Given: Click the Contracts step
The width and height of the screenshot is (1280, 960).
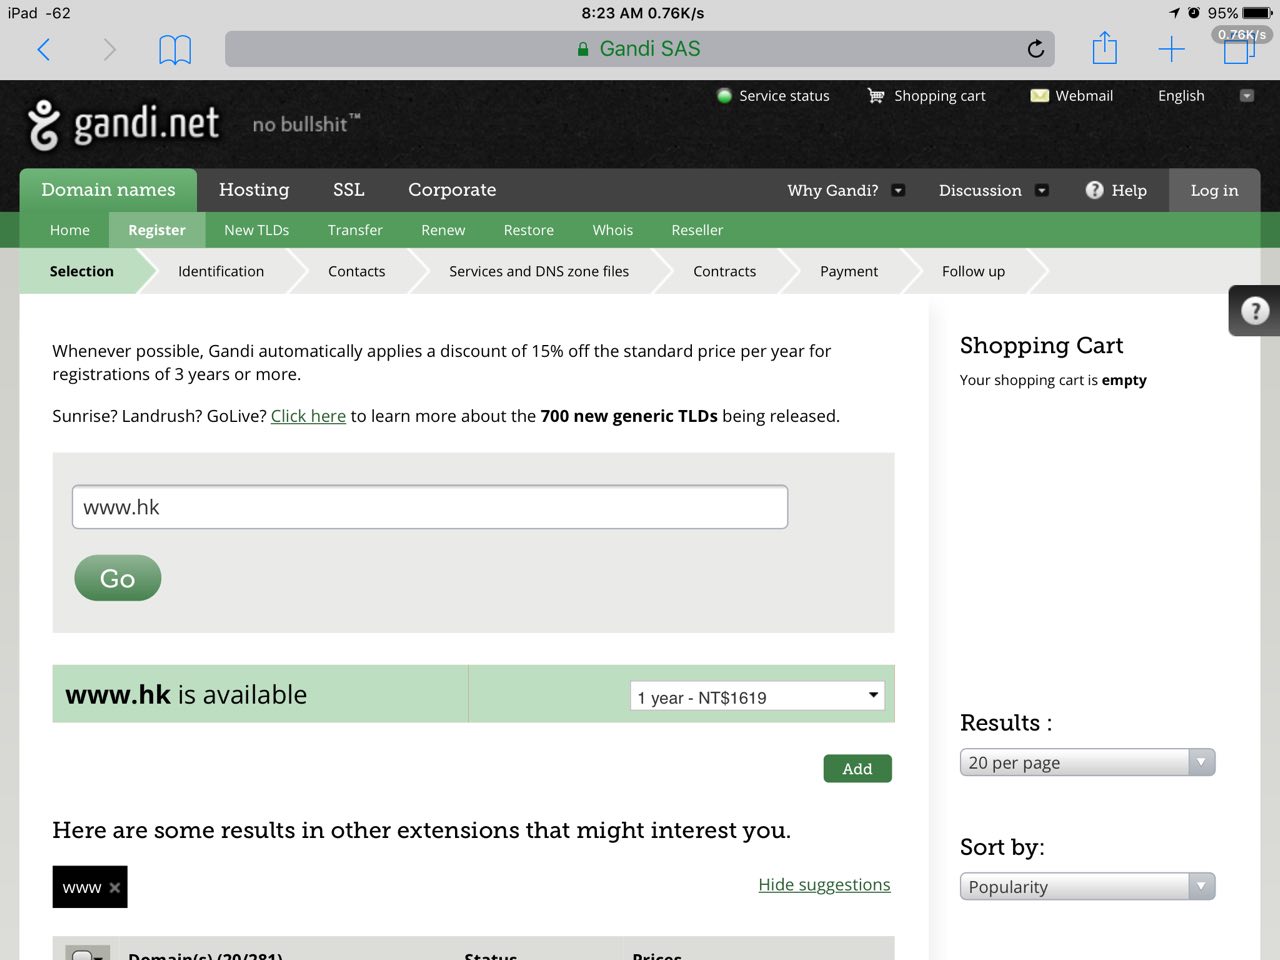Looking at the screenshot, I should (725, 271).
